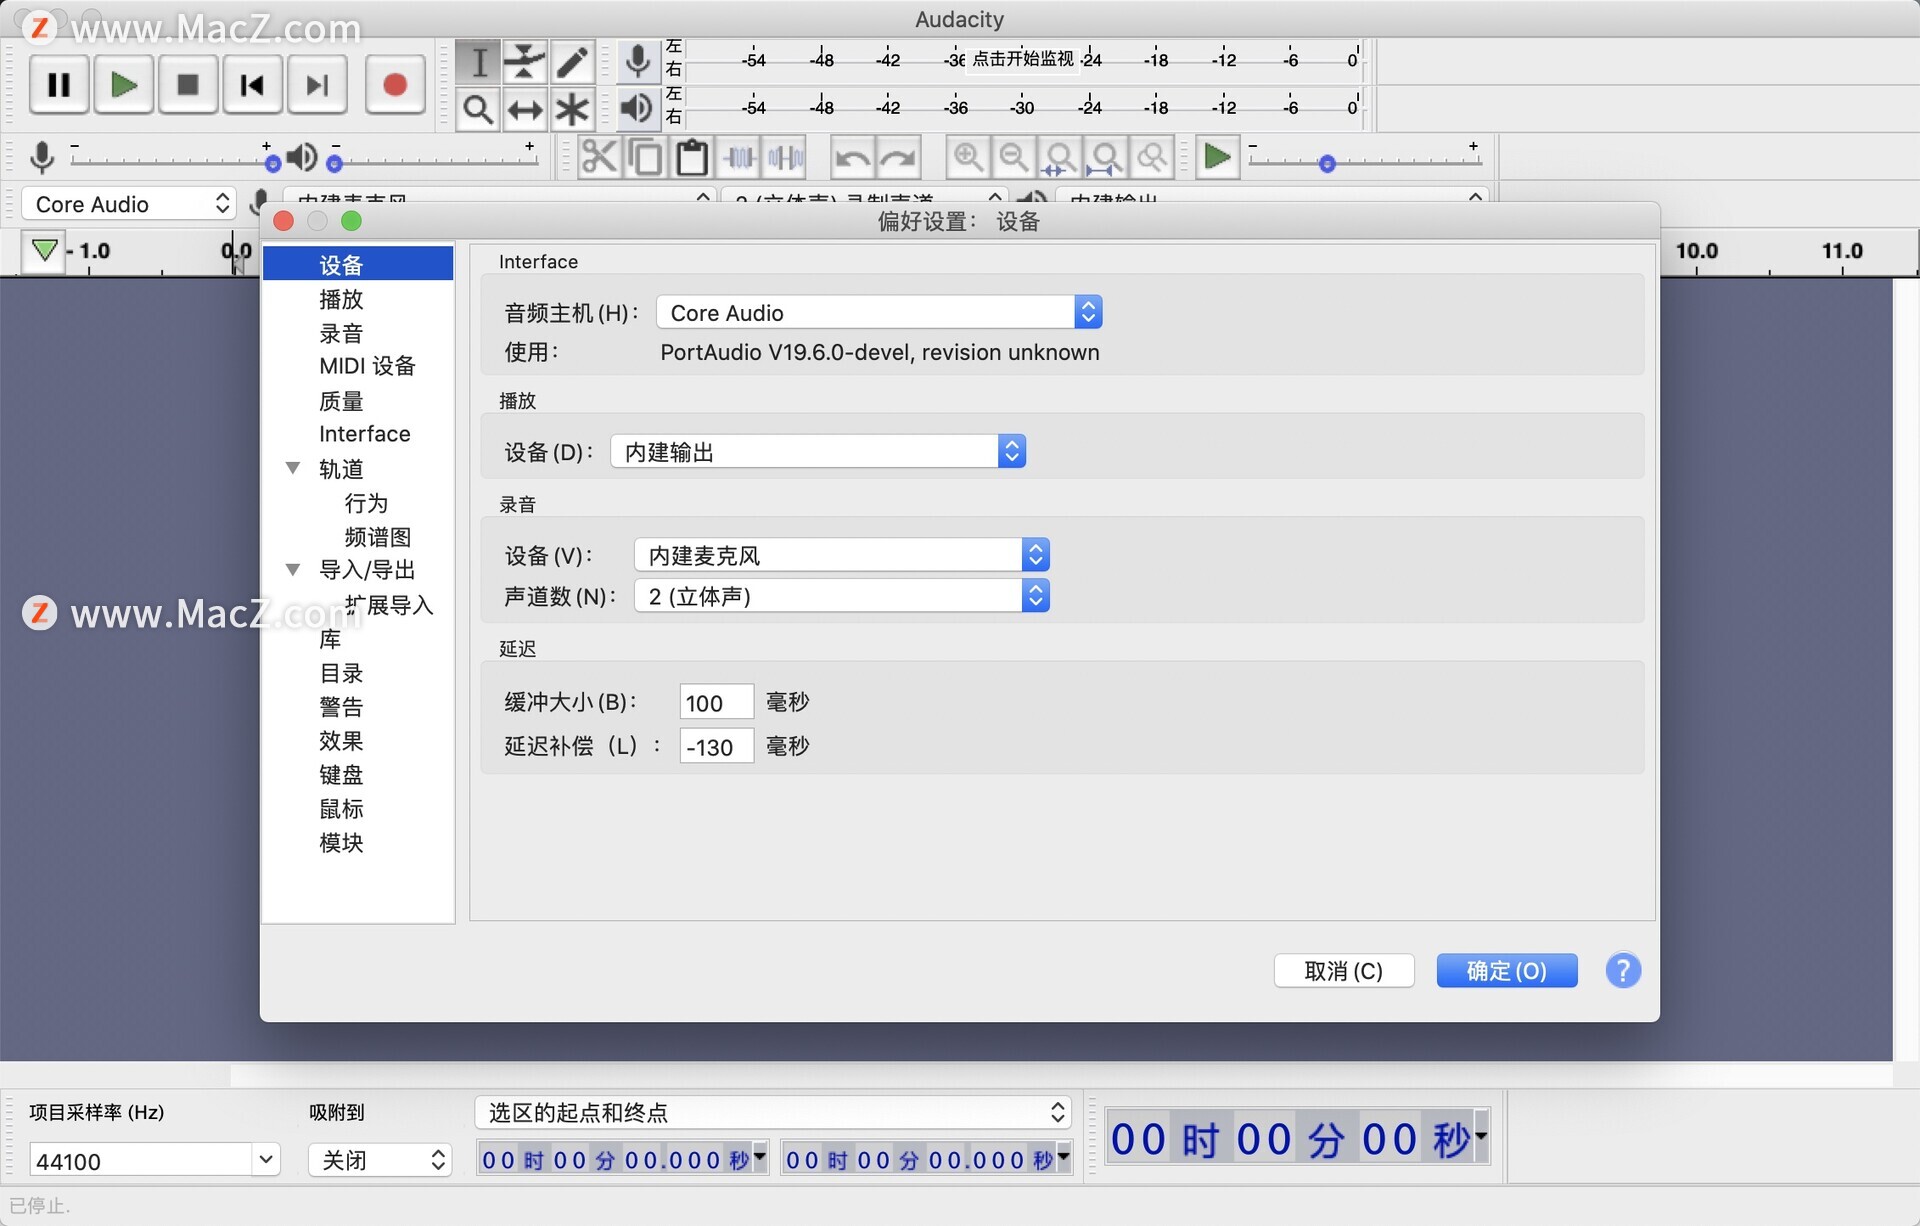Viewport: 1920px width, 1226px height.
Task: Click the Zoom Out magnifier icon
Action: pos(1013,158)
